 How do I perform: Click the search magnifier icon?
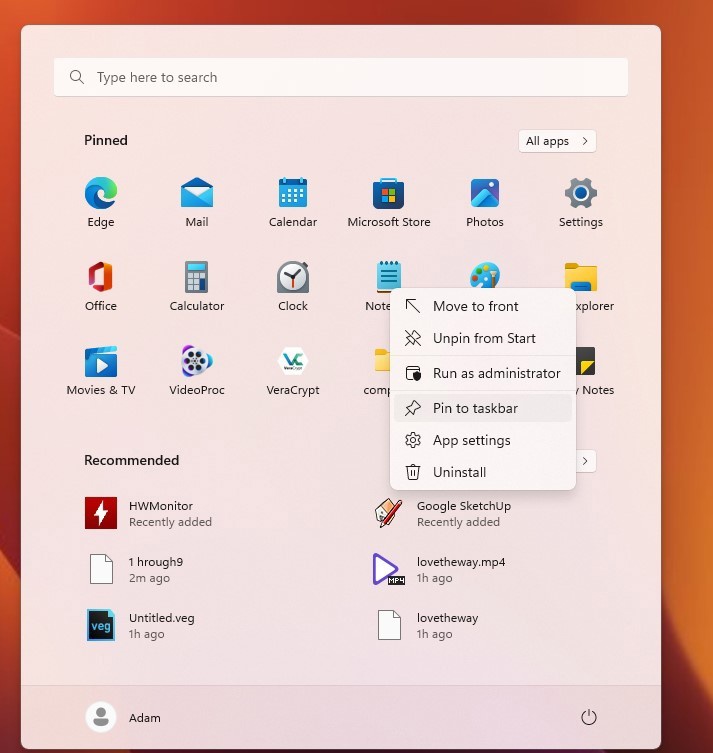76,77
